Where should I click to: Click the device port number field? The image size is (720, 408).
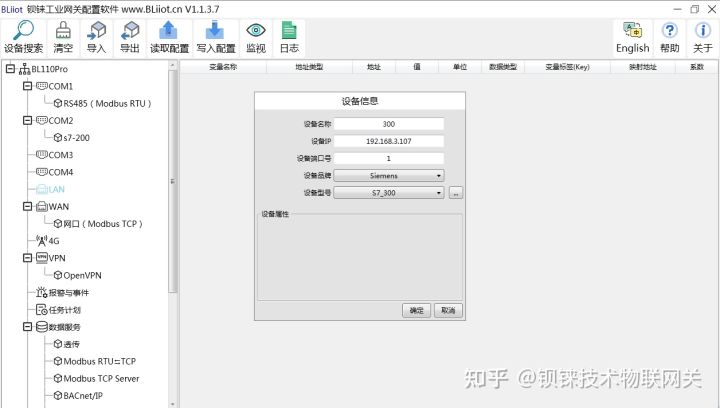pyautogui.click(x=389, y=158)
